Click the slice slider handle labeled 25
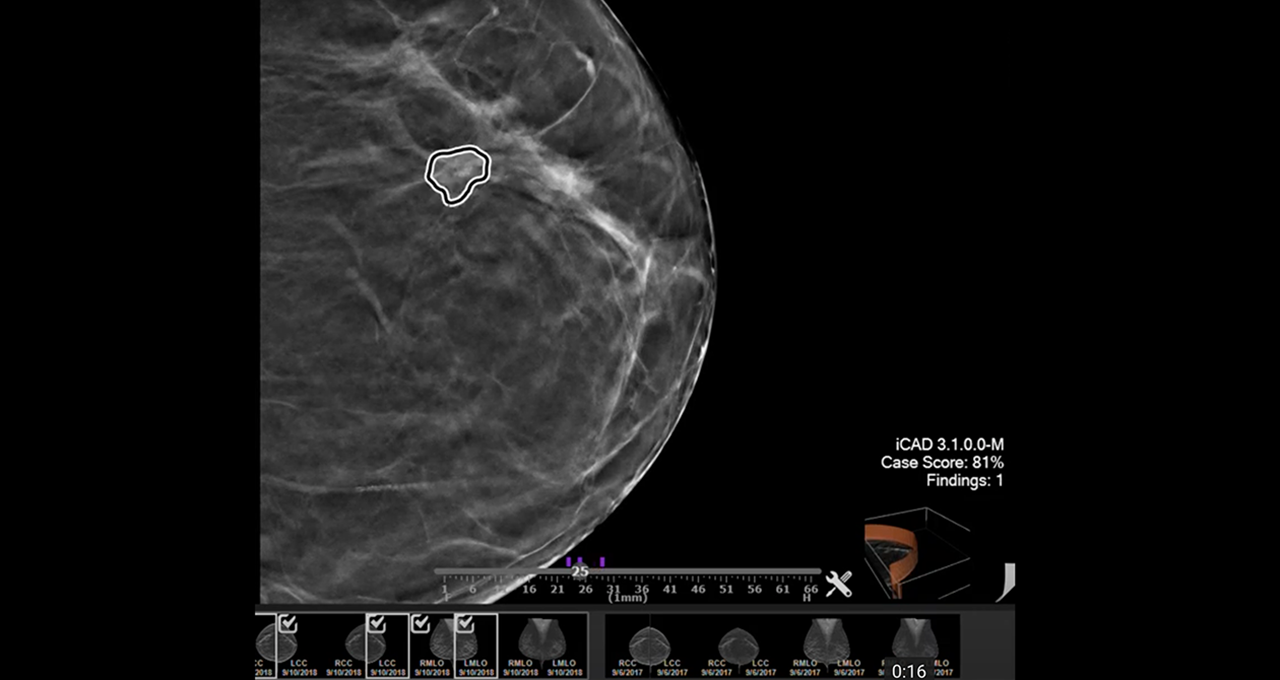 (580, 571)
